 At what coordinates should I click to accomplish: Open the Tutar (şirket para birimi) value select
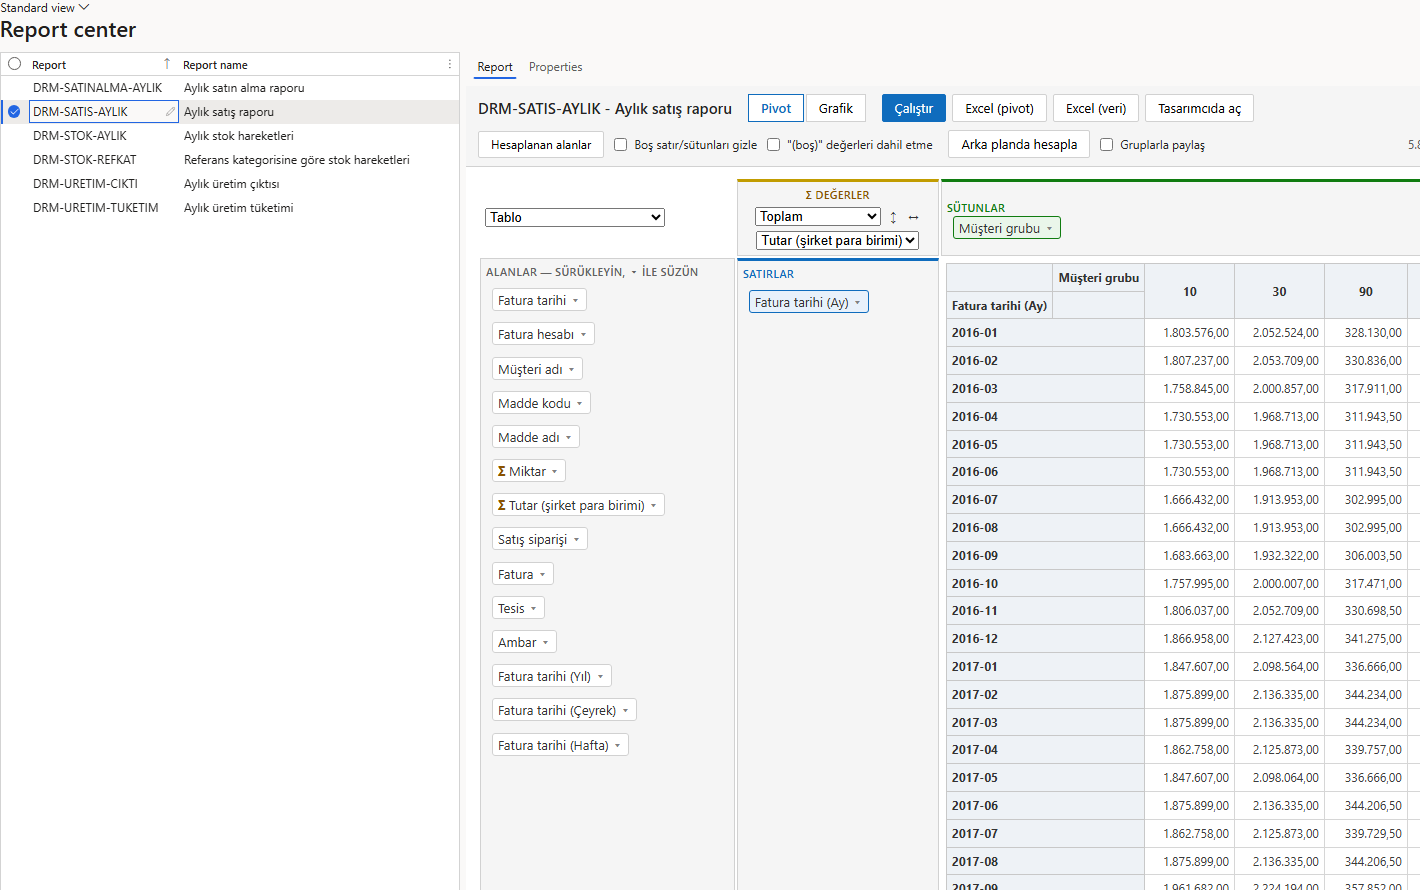pos(838,241)
